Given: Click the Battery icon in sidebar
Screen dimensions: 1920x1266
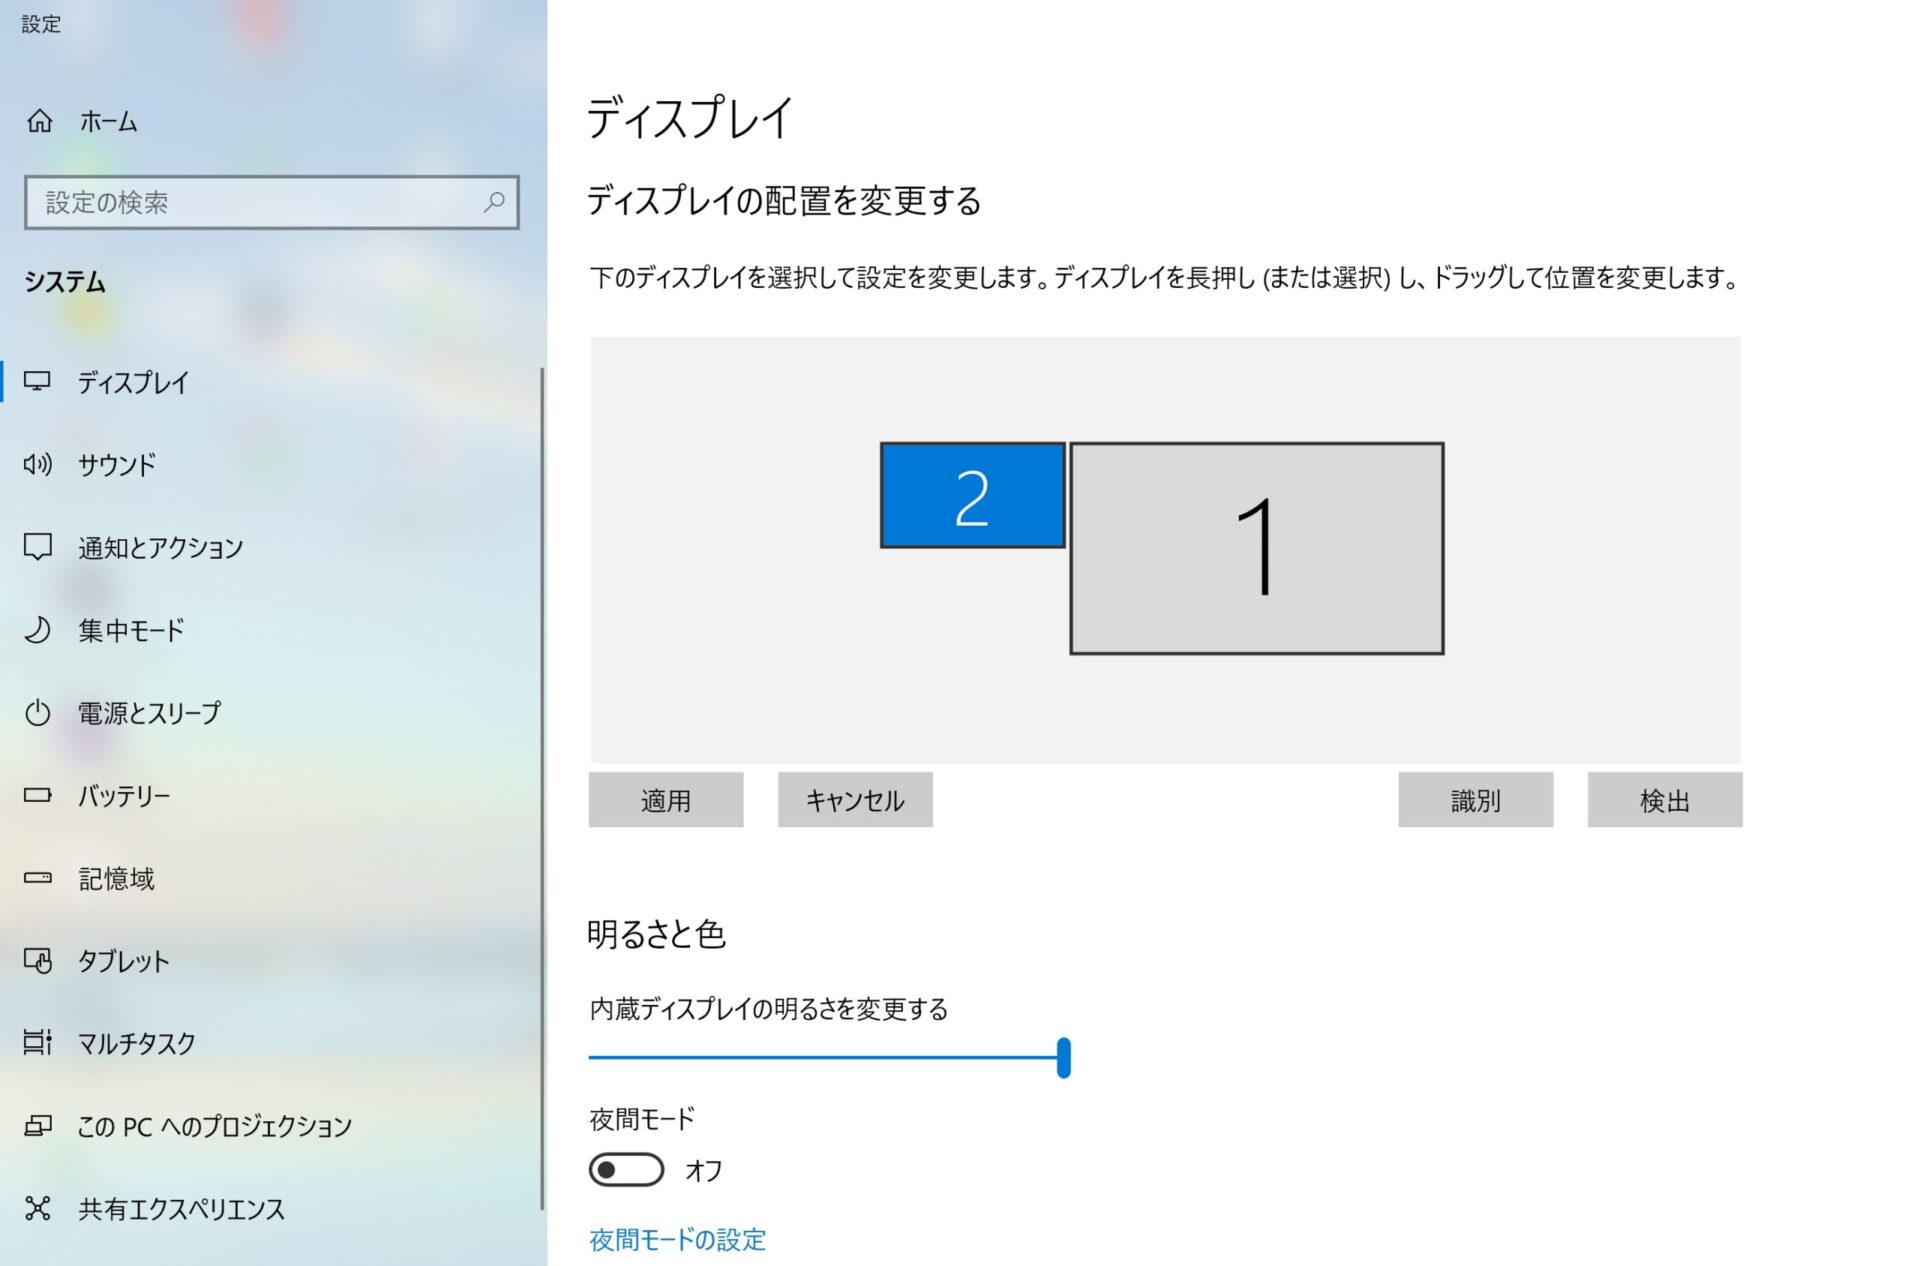Looking at the screenshot, I should tap(38, 795).
